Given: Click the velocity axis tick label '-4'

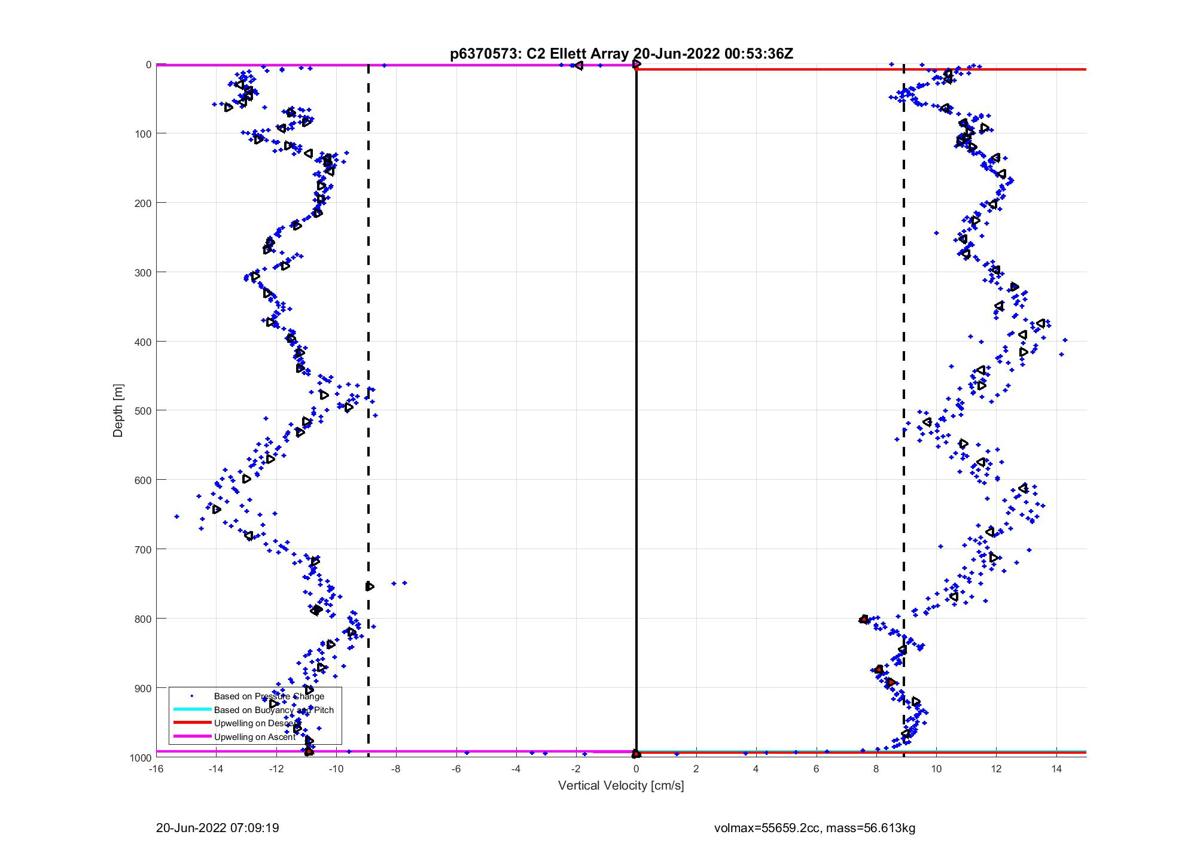Looking at the screenshot, I should point(516,769).
